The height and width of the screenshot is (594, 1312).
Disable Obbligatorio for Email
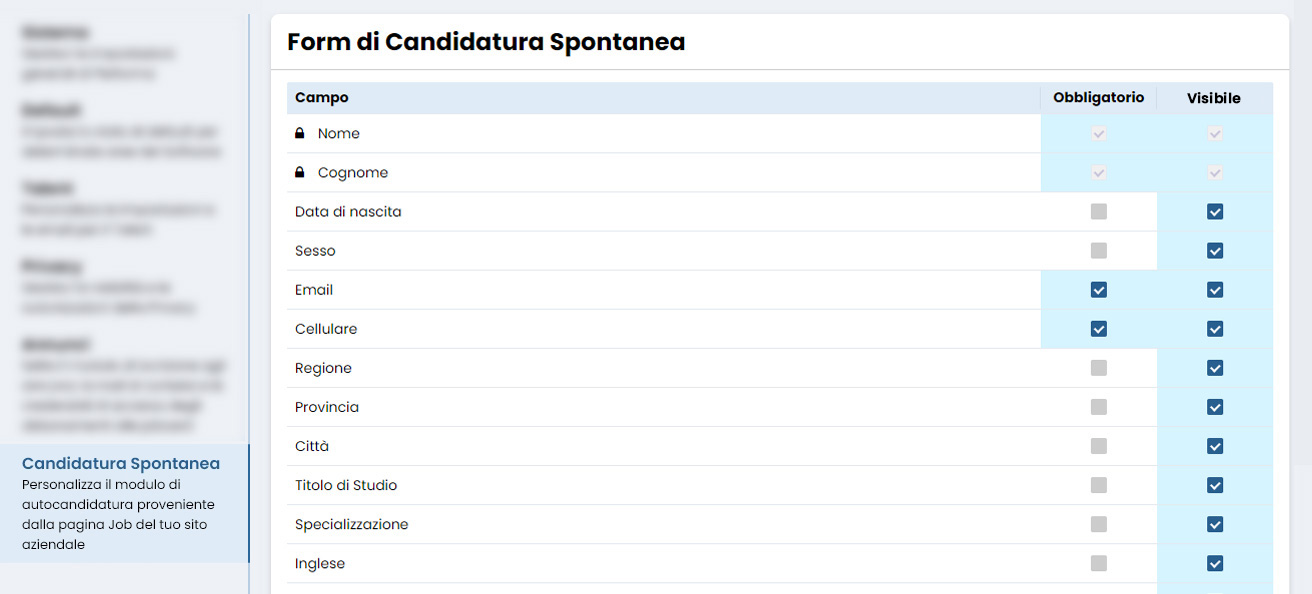pos(1098,289)
